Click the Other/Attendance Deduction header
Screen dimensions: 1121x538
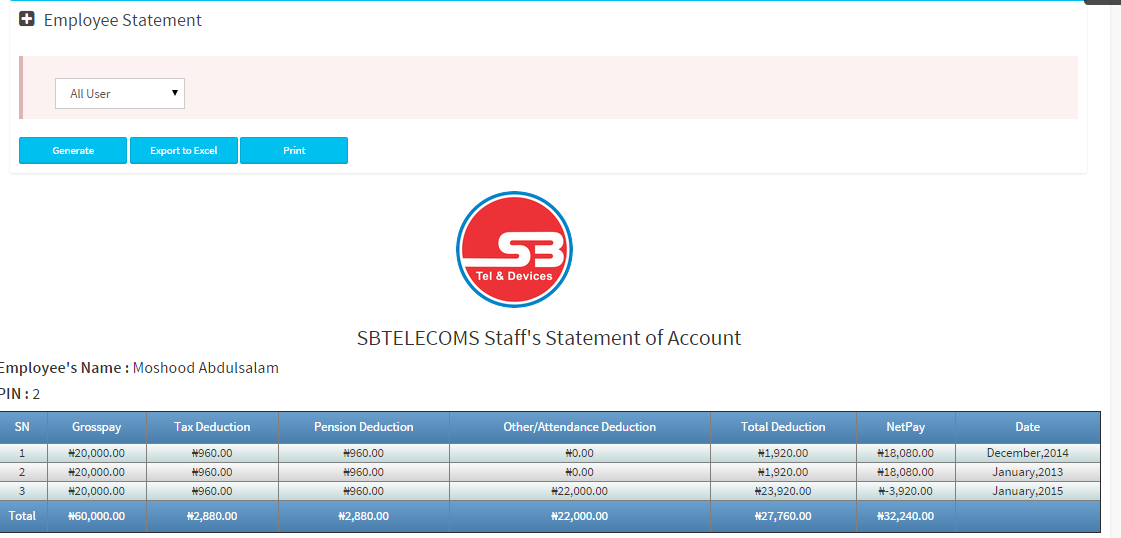[x=580, y=427]
